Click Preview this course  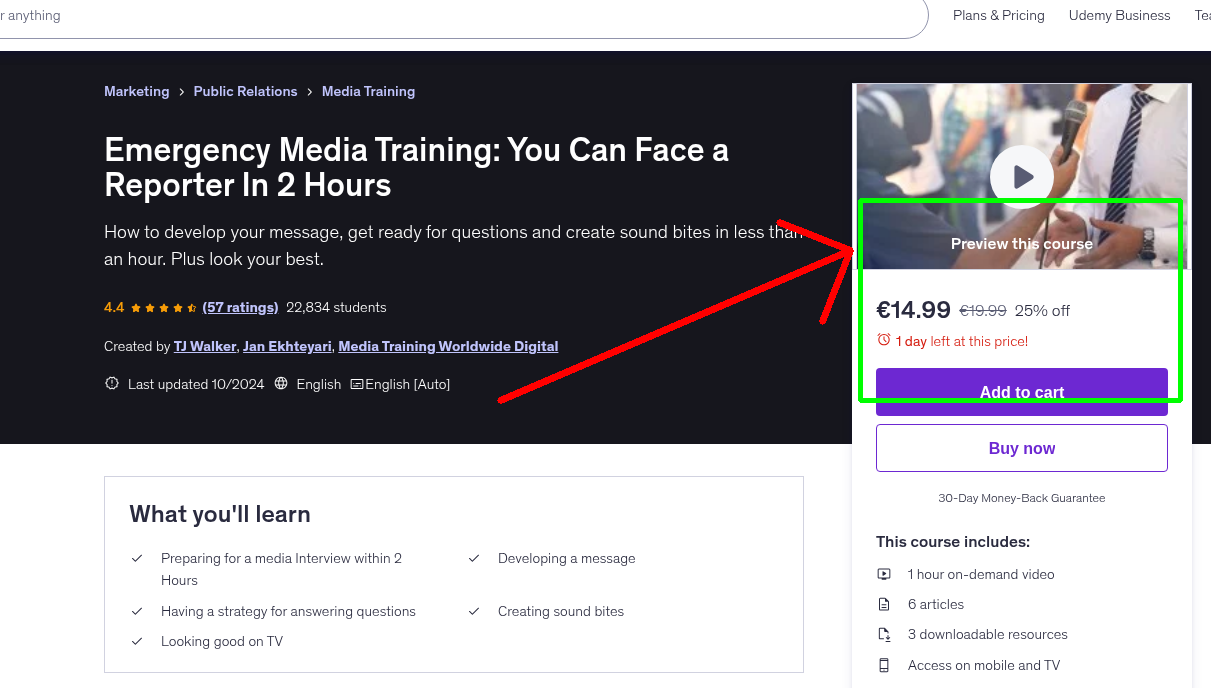(x=1021, y=243)
